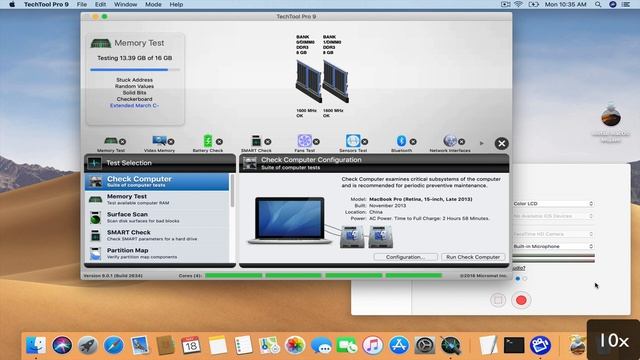Click the Bluetooth queue icon
The height and width of the screenshot is (360, 640).
[x=401, y=141]
